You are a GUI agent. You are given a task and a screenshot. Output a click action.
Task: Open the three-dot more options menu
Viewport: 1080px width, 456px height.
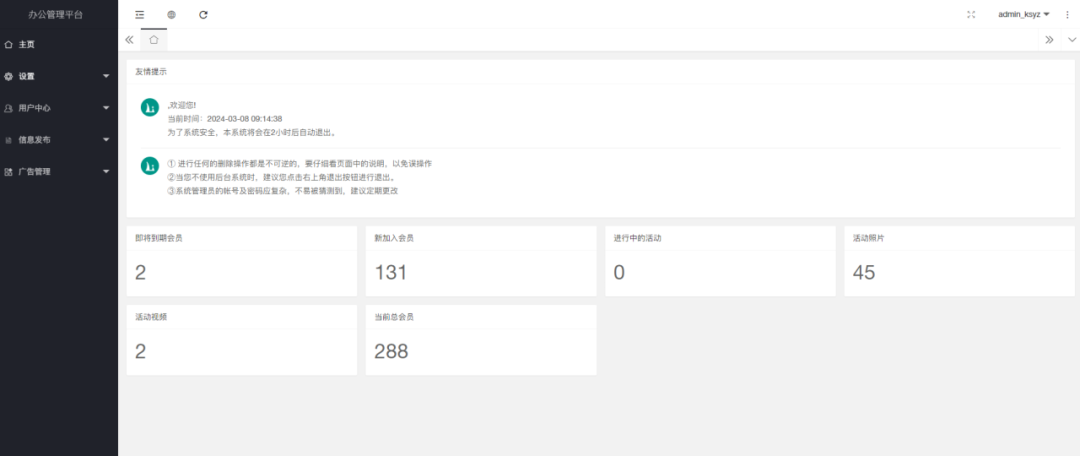click(1068, 14)
